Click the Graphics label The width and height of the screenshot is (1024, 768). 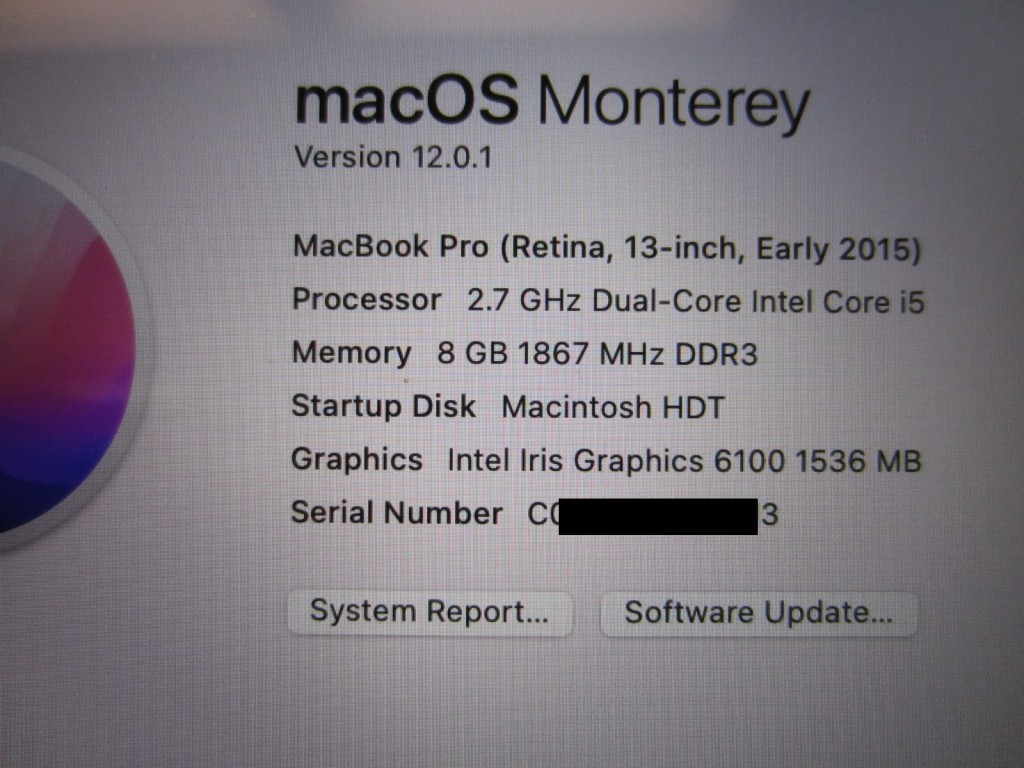[357, 460]
